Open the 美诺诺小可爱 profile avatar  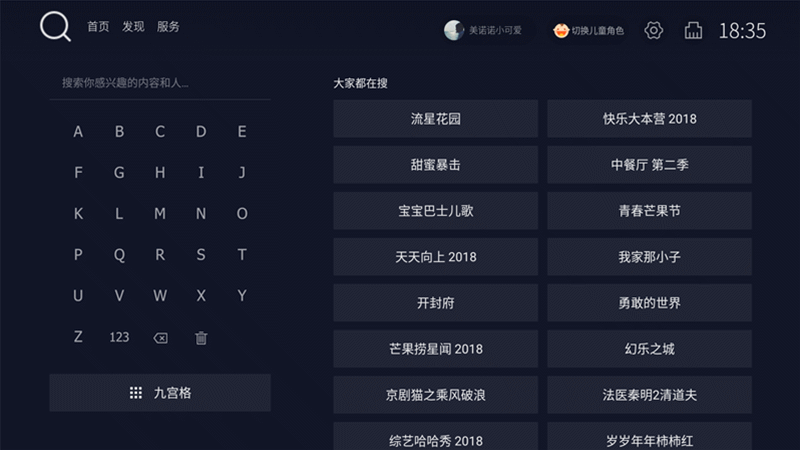point(454,31)
